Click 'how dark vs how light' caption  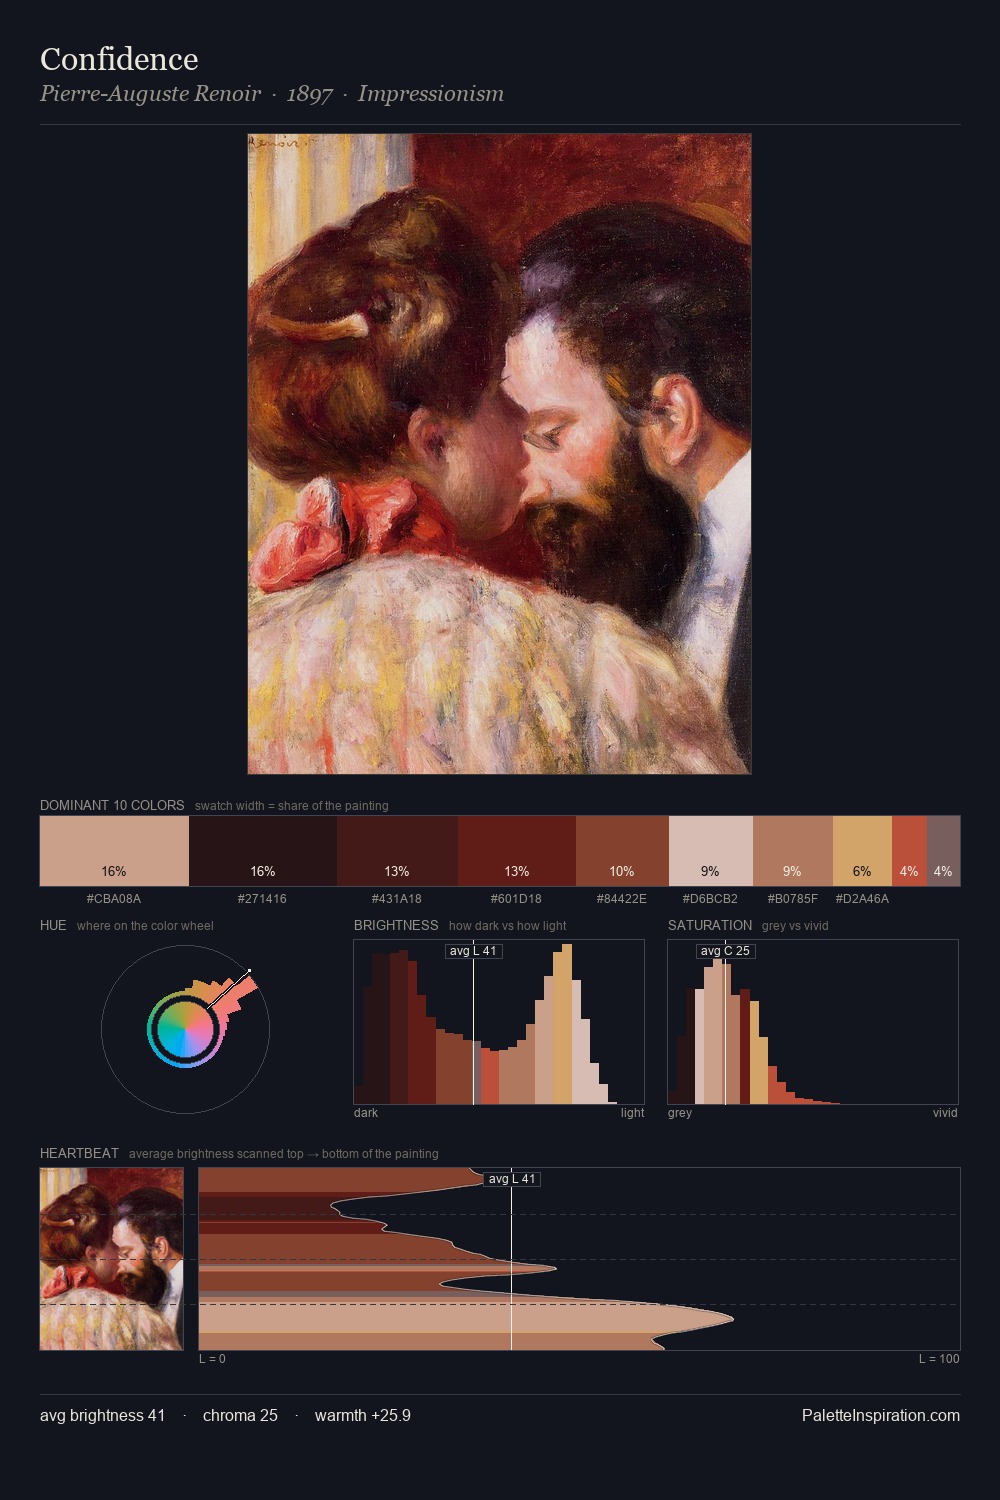click(508, 926)
